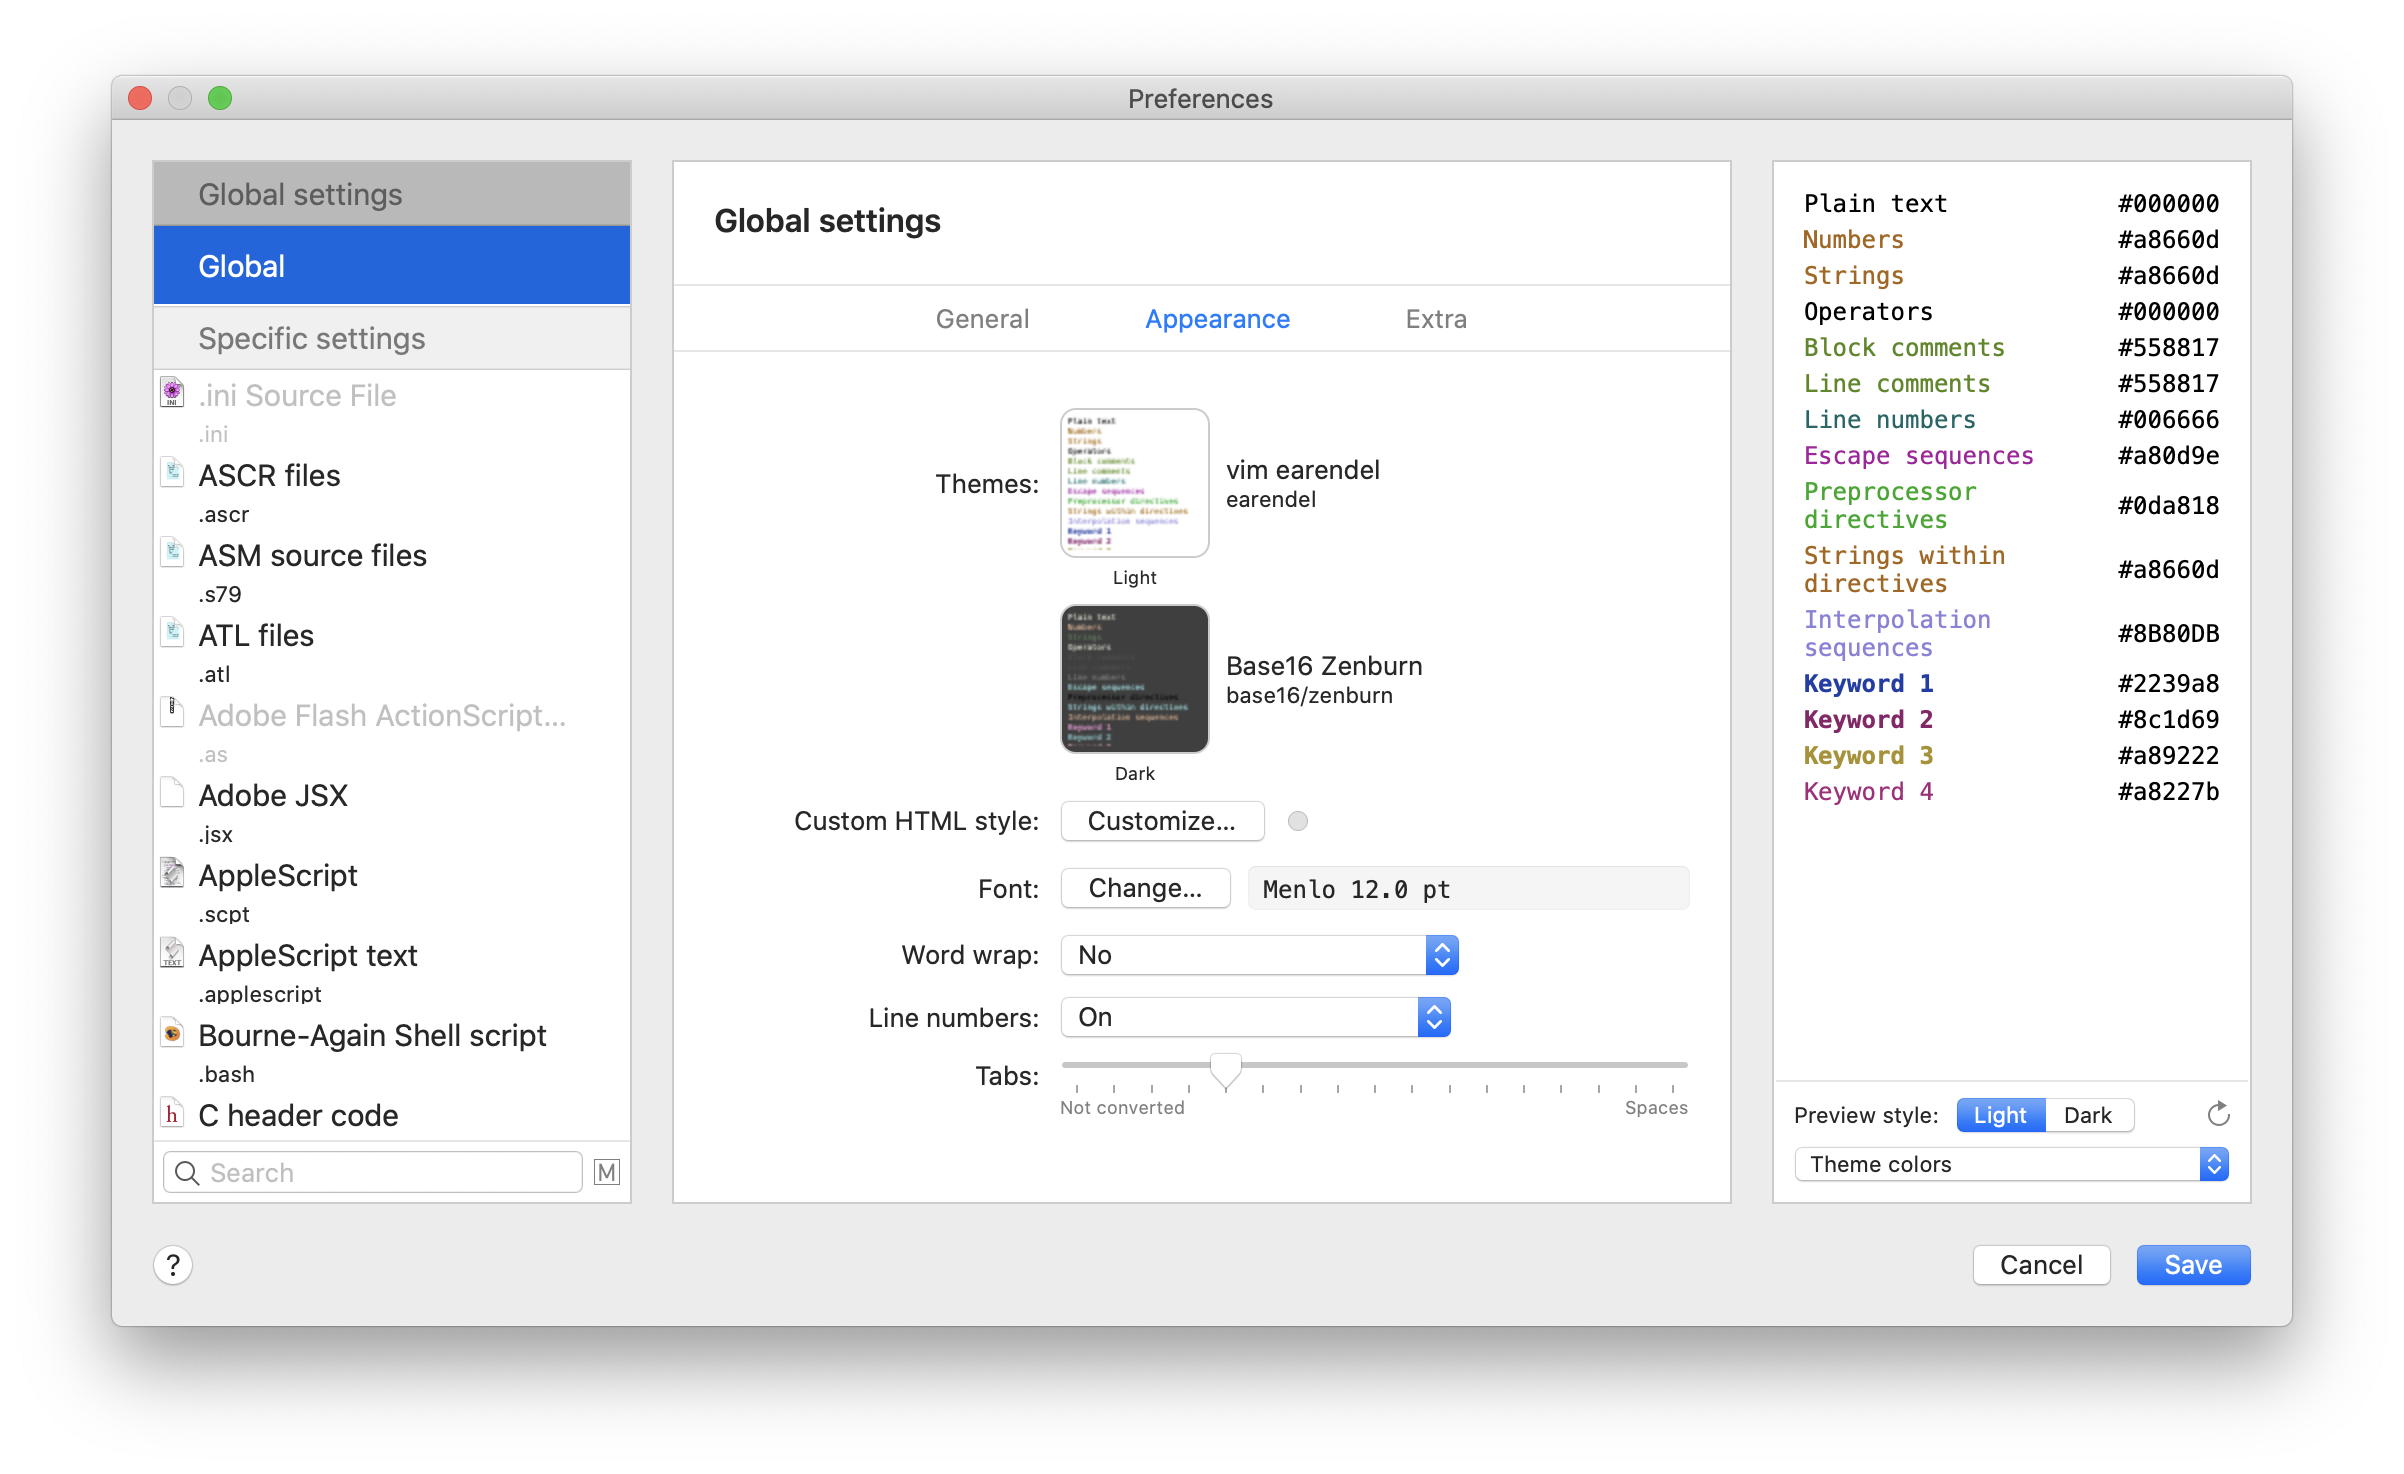Viewport: 2404px width, 1474px height.
Task: Switch preview style to Light
Action: pos(1999,1115)
